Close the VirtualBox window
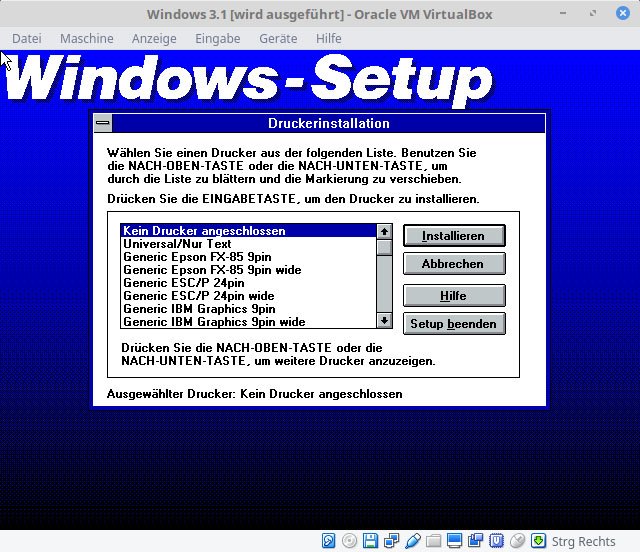Viewport: 640px width, 552px height. 623,13
